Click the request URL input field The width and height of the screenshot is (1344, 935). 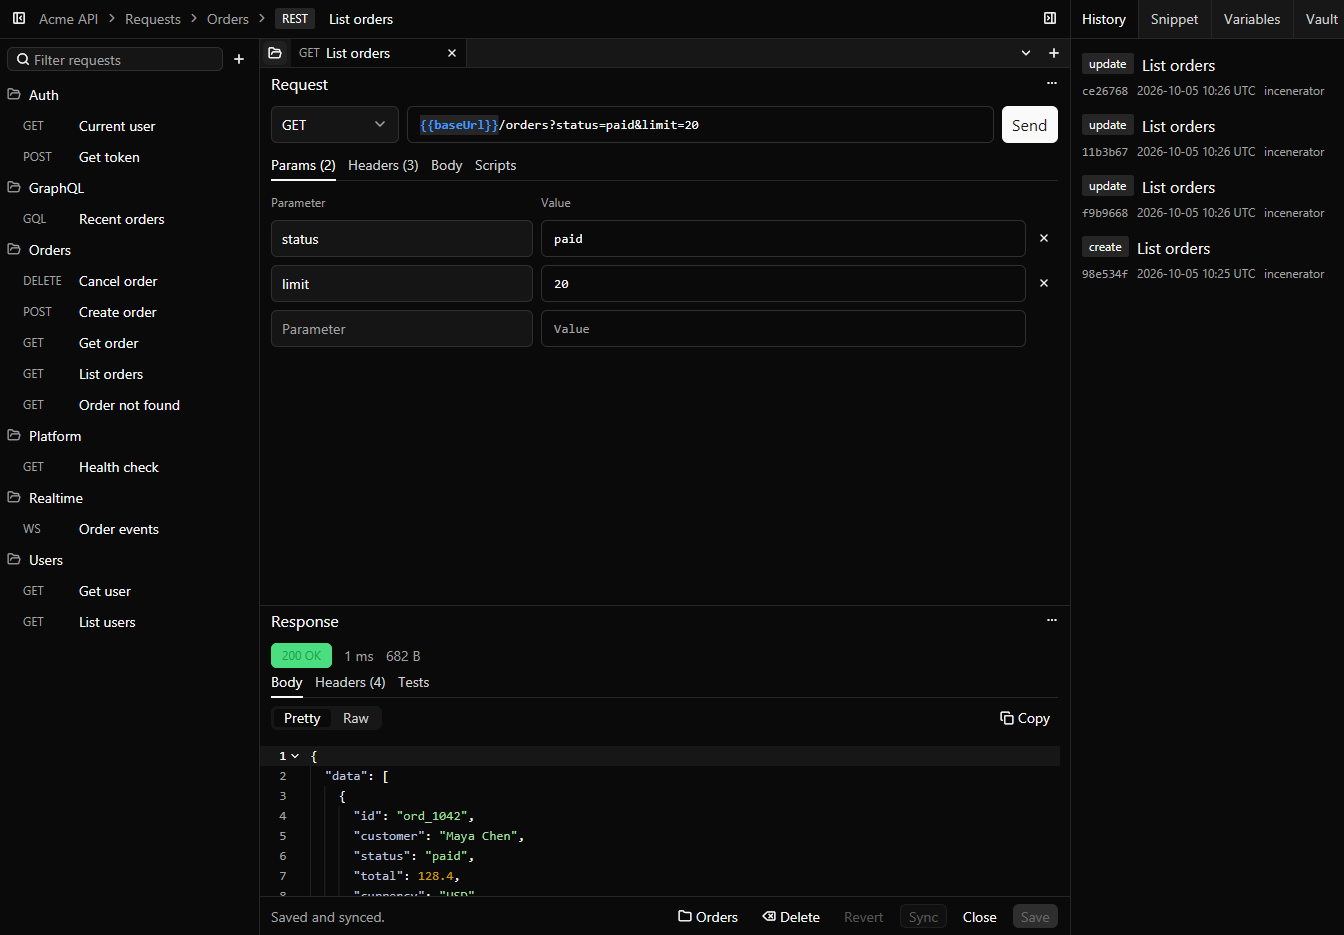[x=700, y=125]
